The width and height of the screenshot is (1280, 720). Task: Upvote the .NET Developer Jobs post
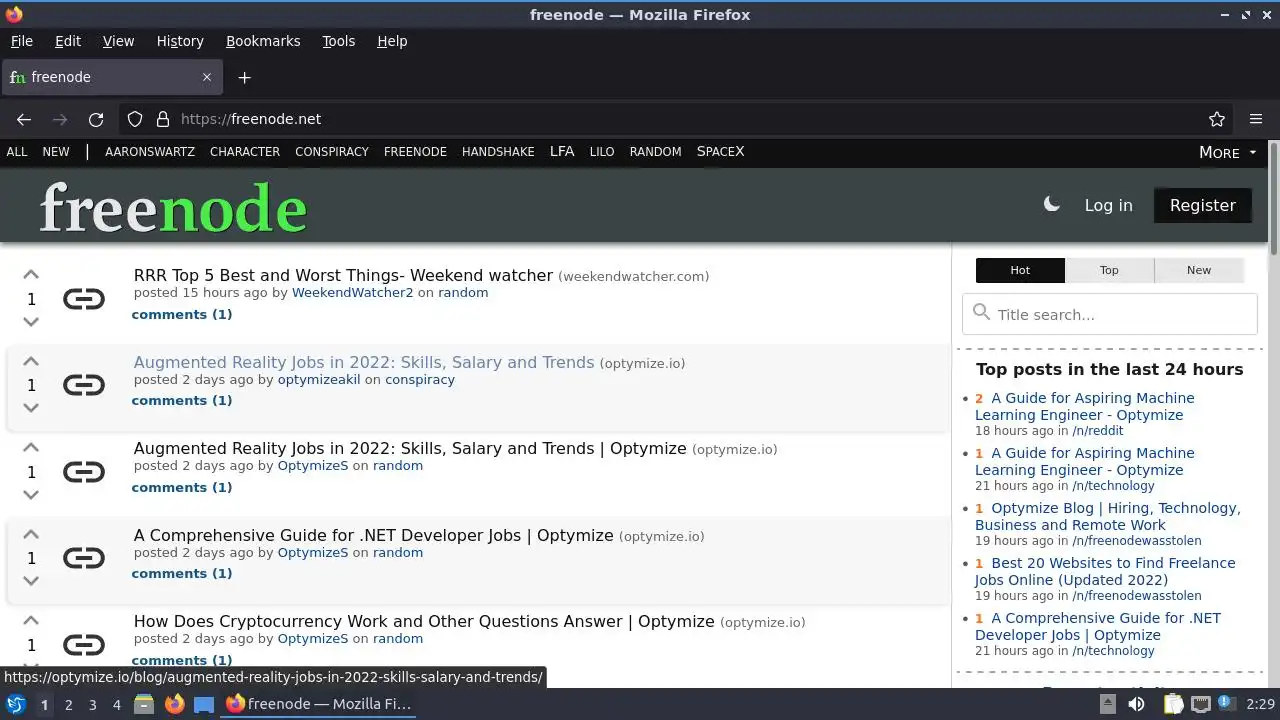31,534
